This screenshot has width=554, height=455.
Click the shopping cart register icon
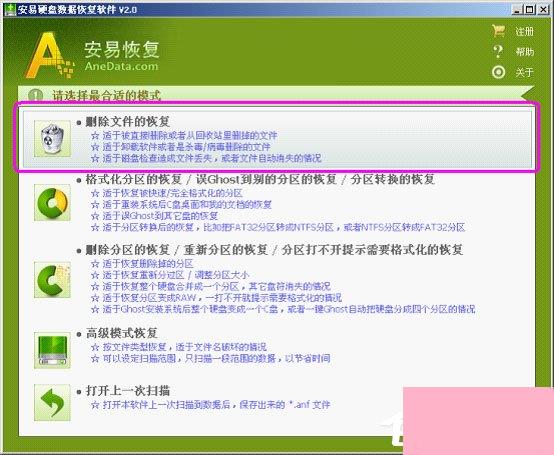point(499,31)
